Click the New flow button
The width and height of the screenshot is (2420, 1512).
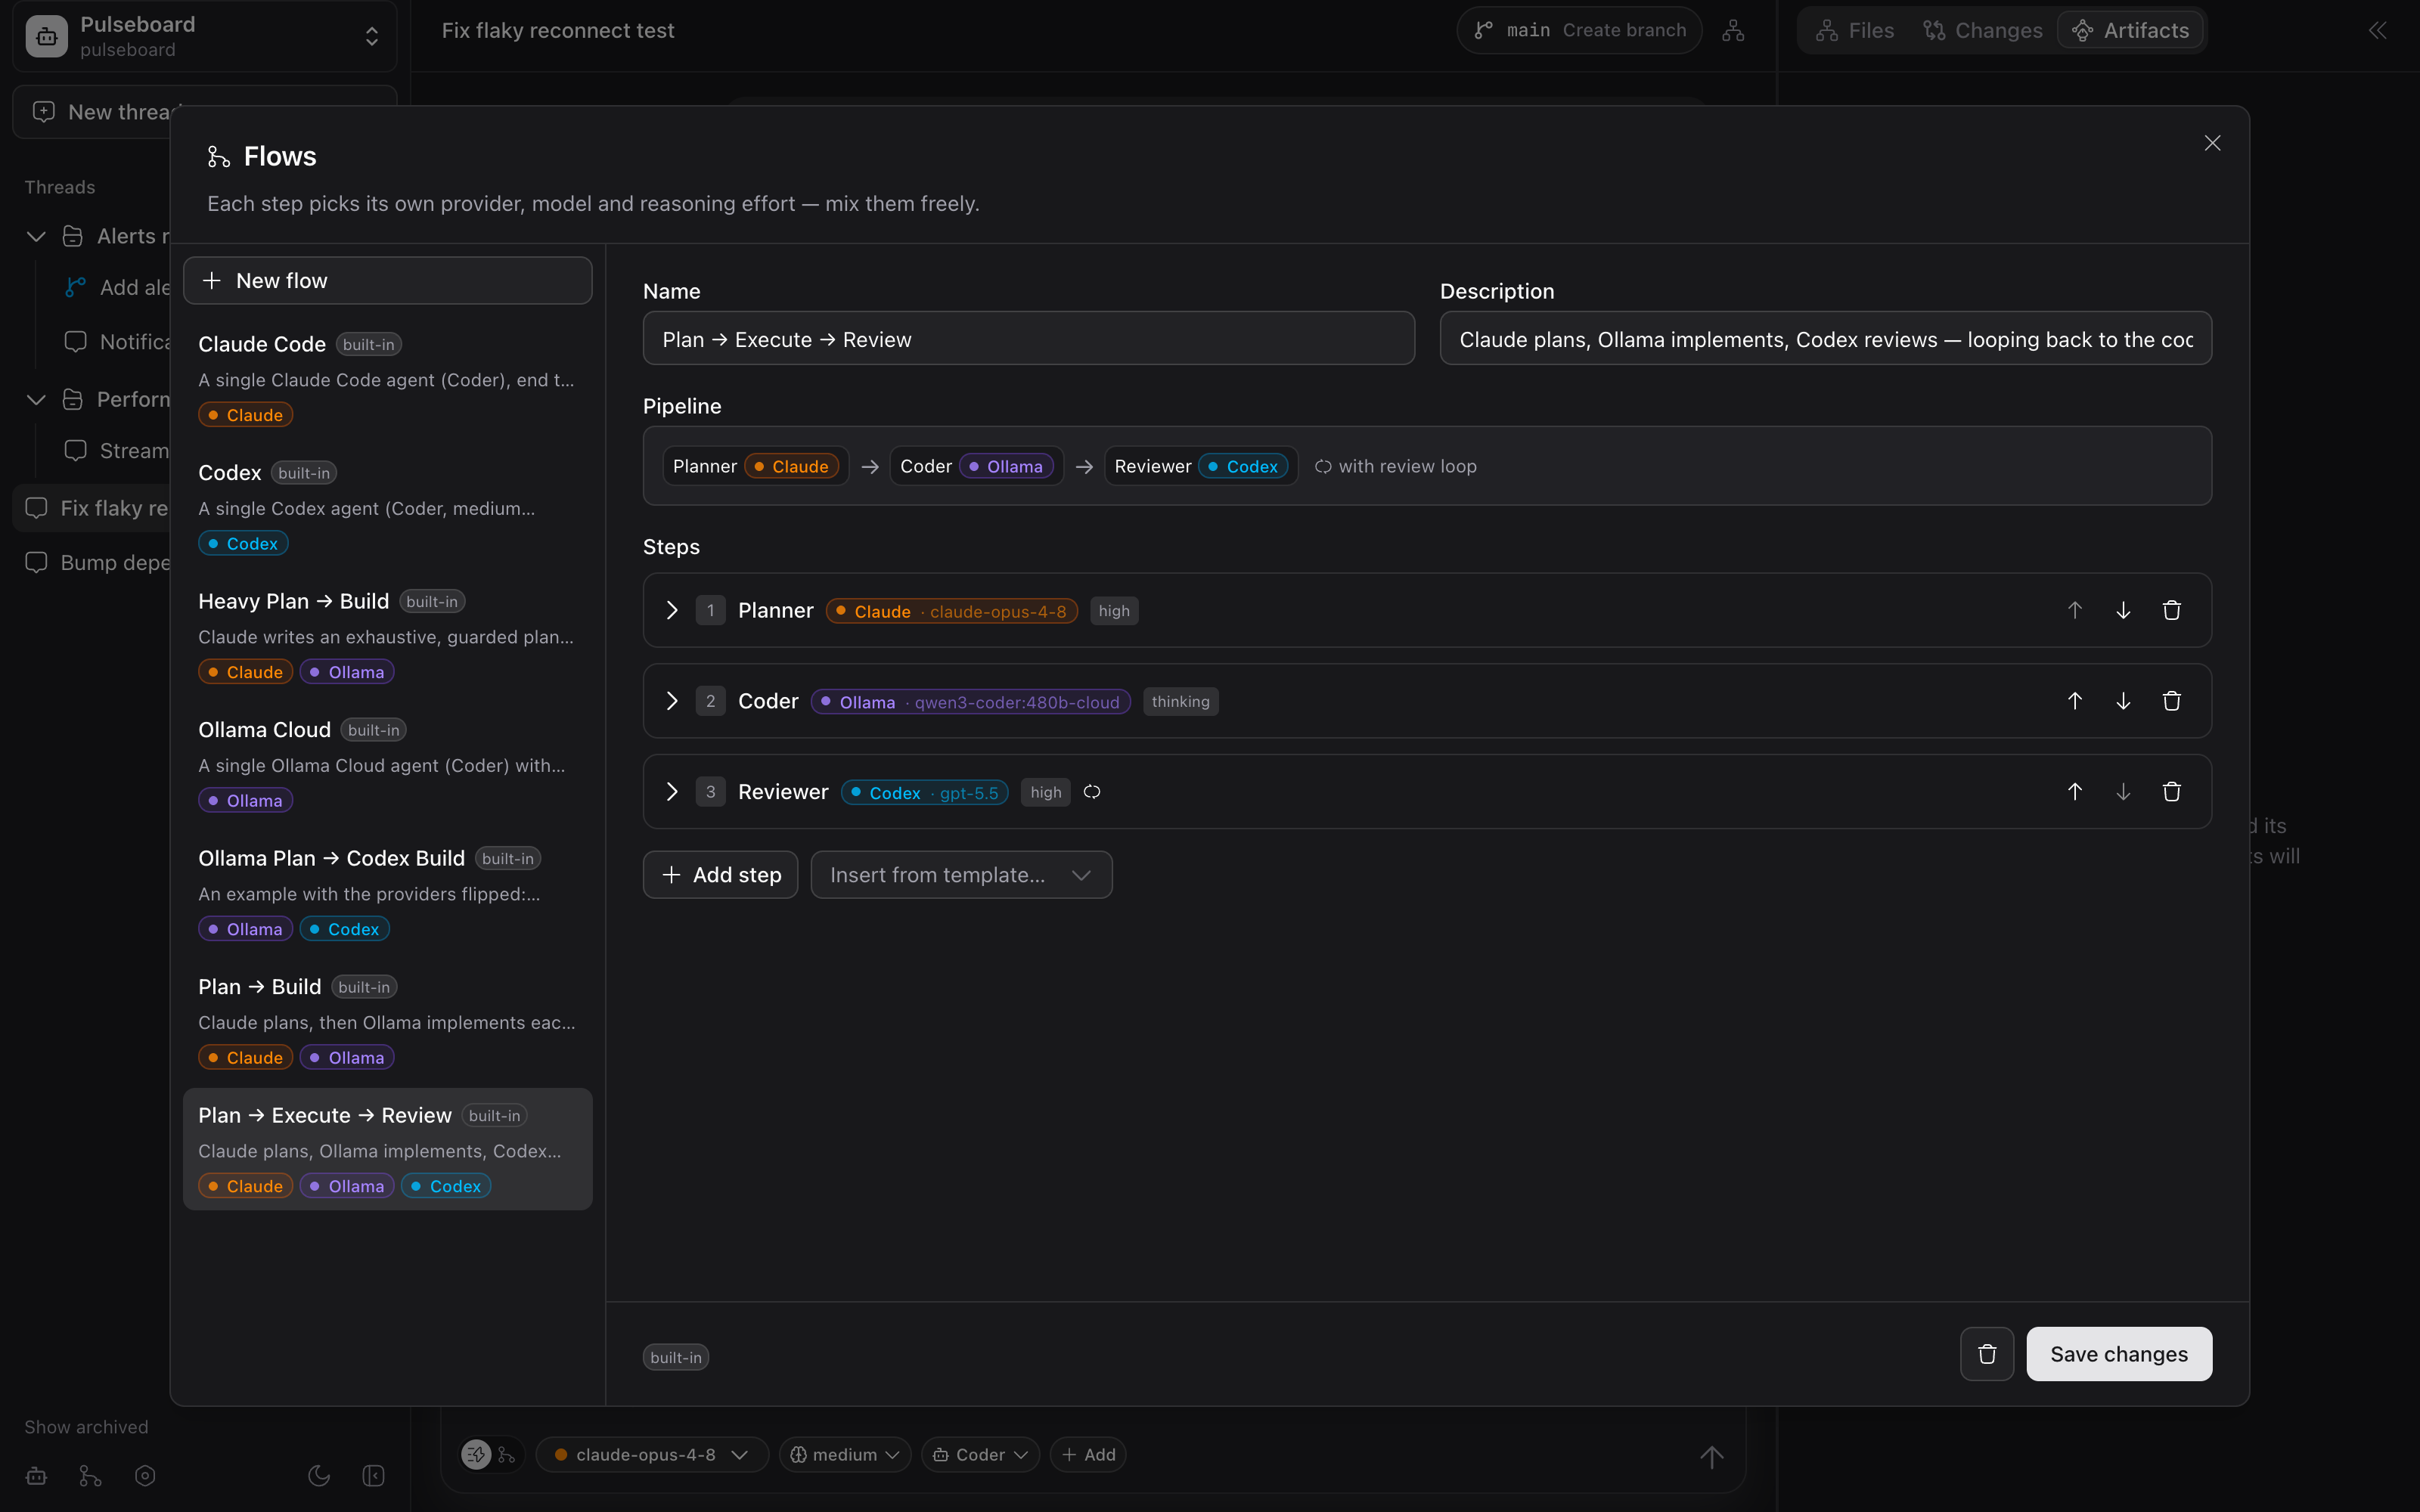click(388, 281)
